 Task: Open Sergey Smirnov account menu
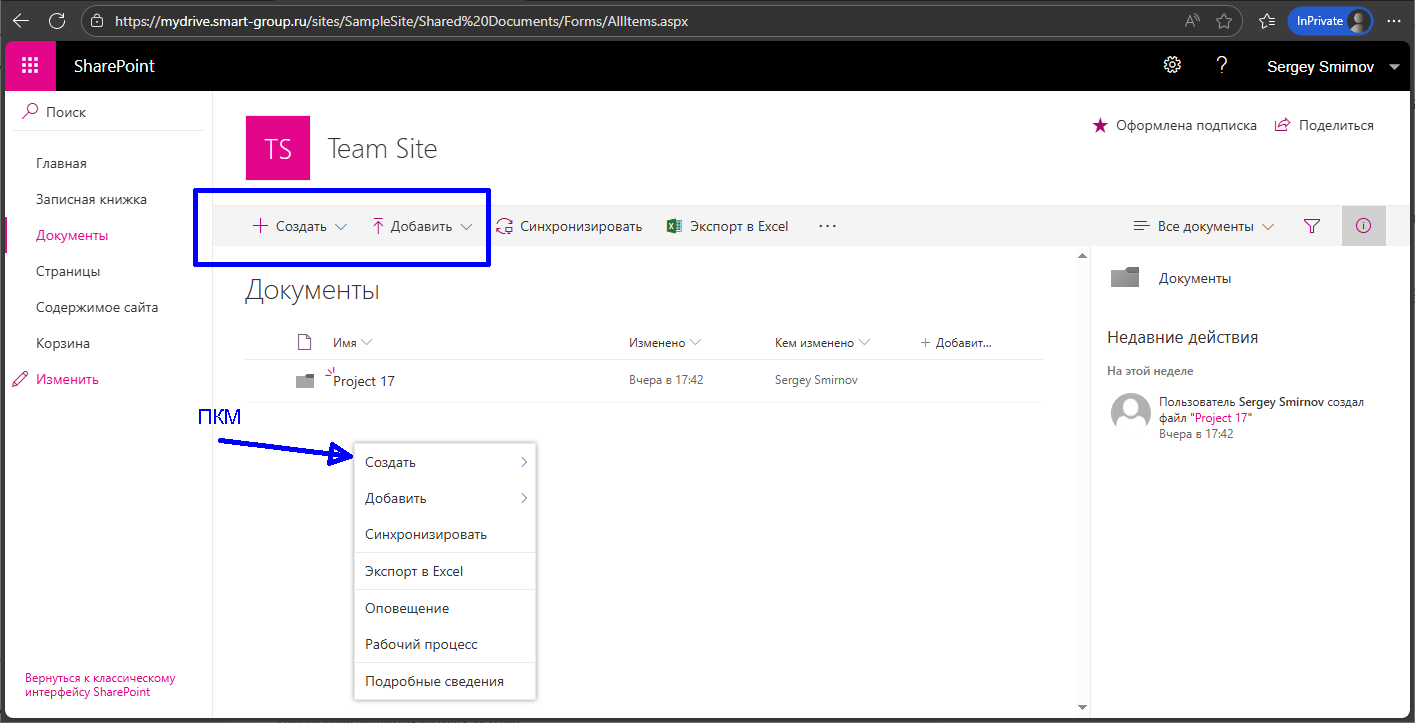[1333, 67]
